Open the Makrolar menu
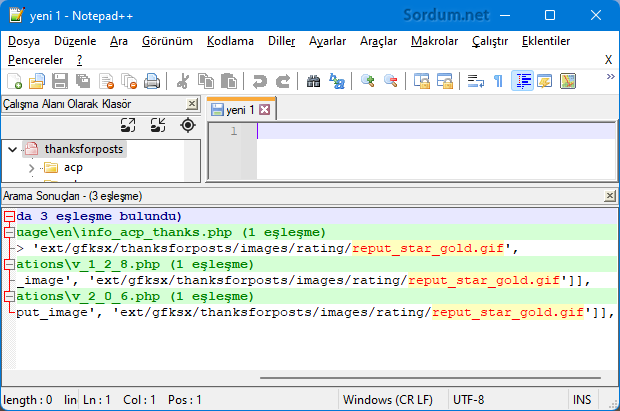Image resolution: width=620 pixels, height=411 pixels. [x=434, y=41]
